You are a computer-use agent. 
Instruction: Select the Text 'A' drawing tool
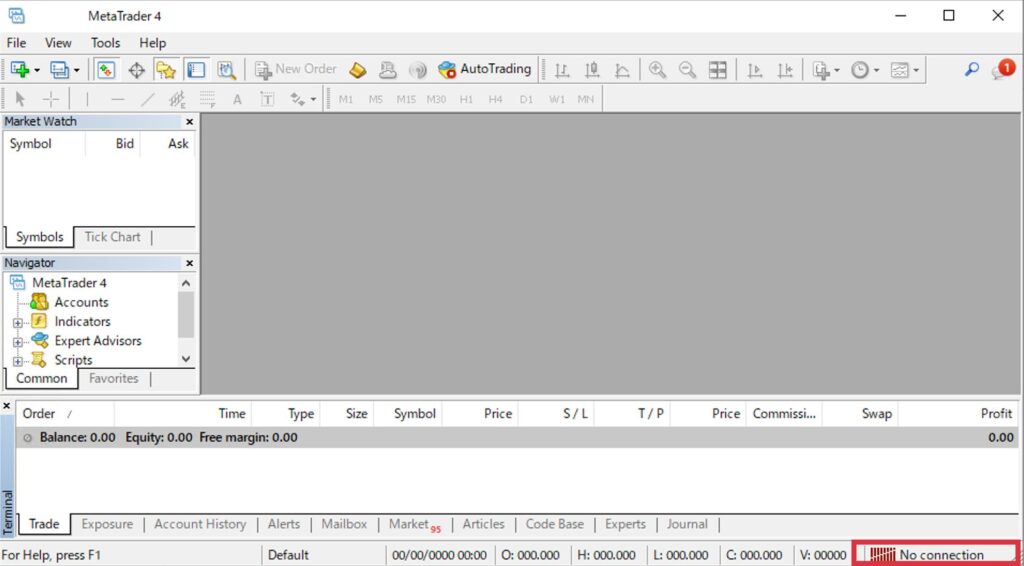coord(238,99)
